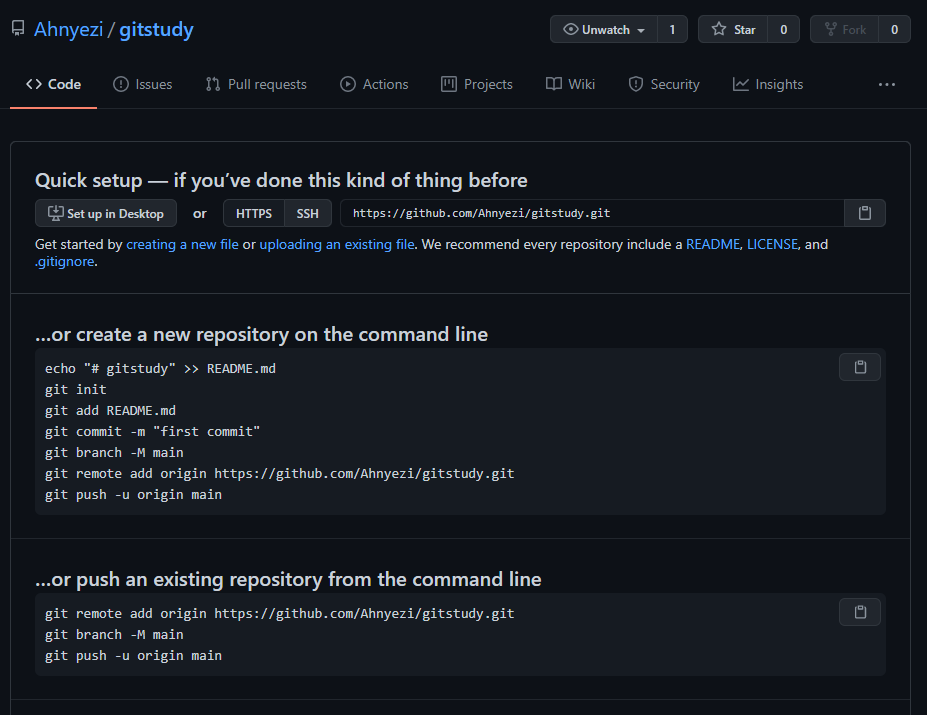Click the git commit -m "first commit" line
927x715 pixels.
click(153, 432)
